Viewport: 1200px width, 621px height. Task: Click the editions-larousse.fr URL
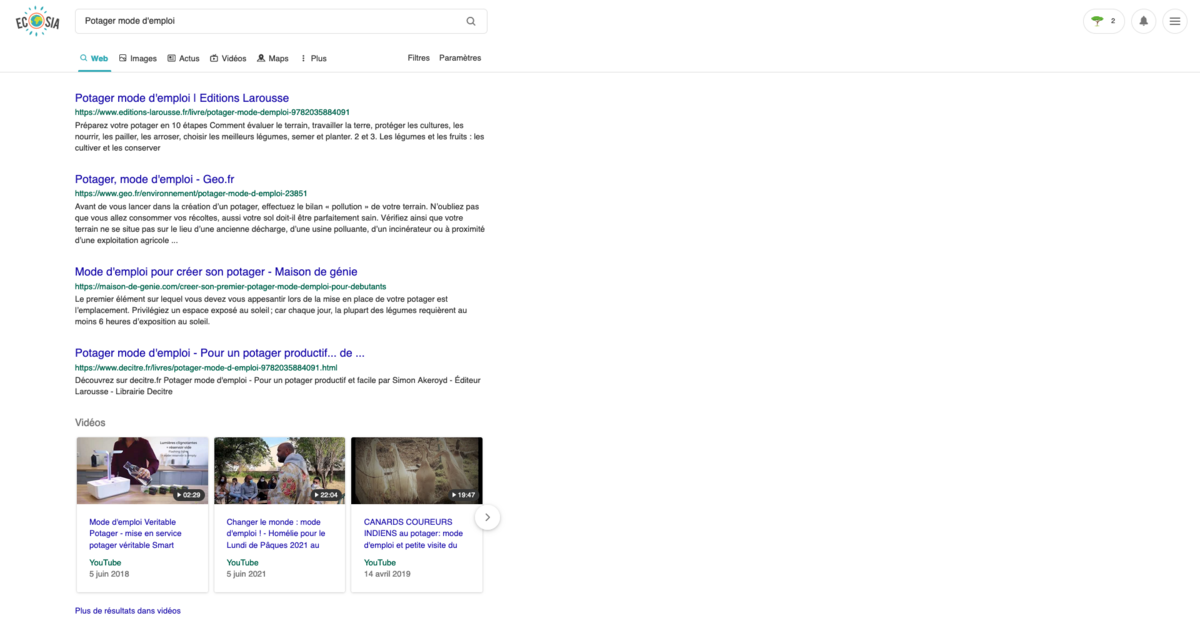coord(212,112)
